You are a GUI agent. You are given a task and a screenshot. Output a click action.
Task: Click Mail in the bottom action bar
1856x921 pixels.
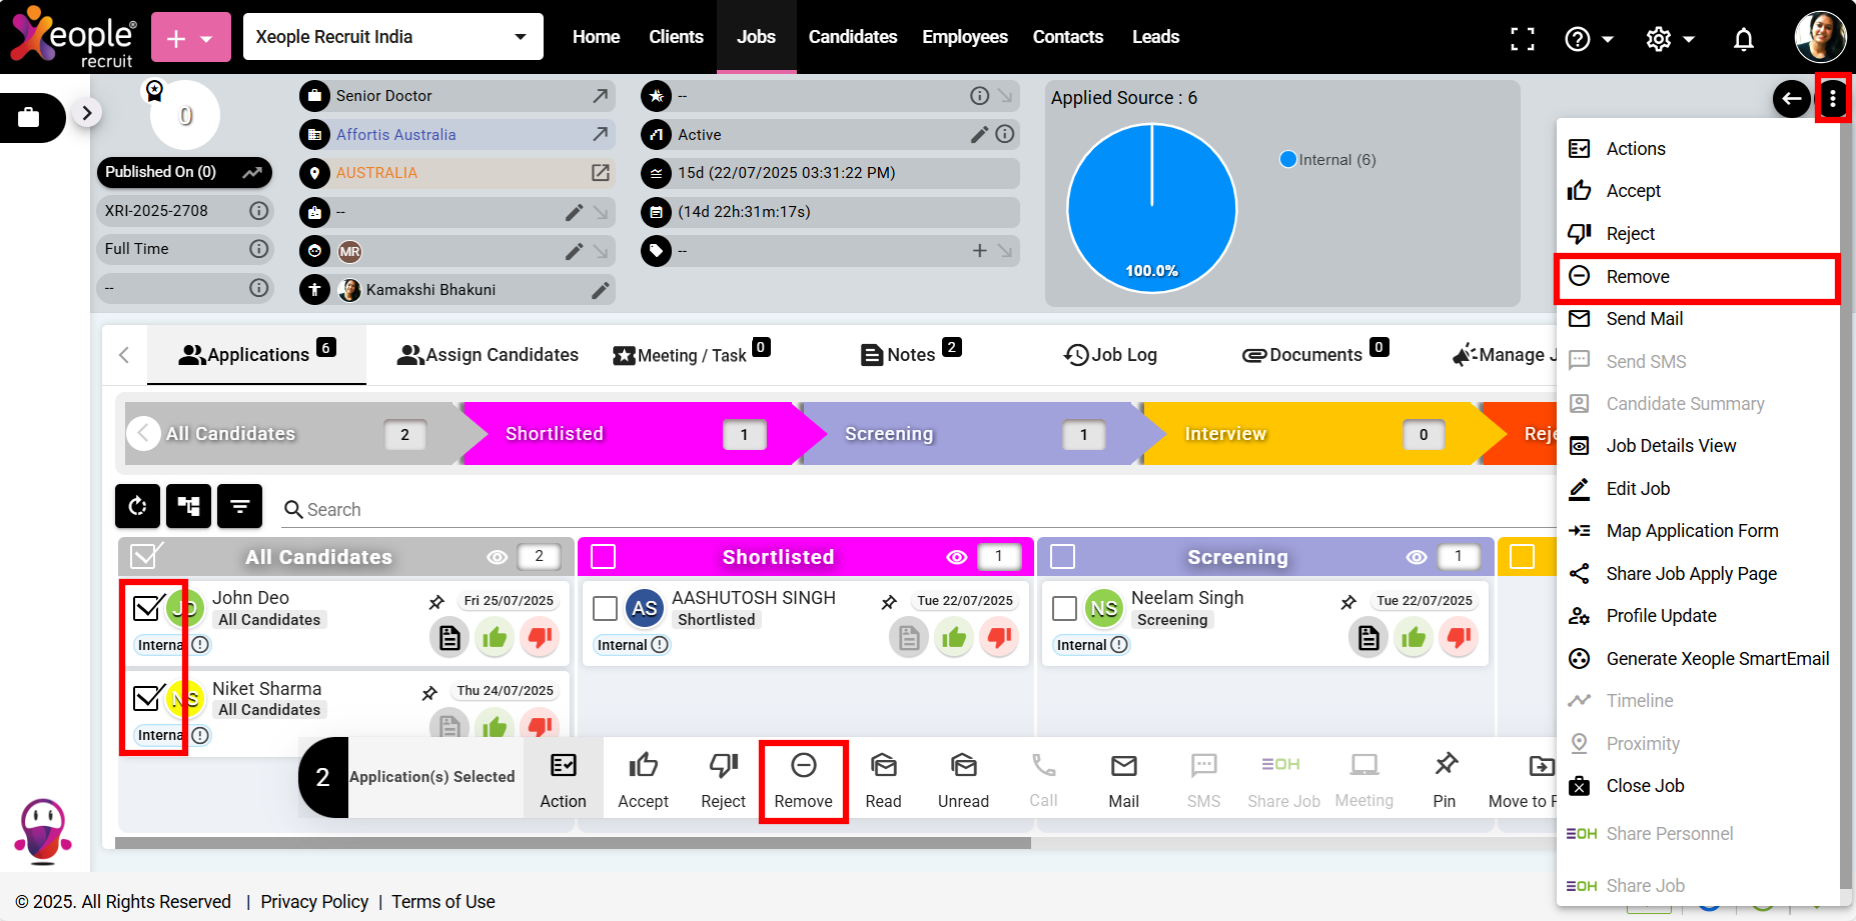[x=1123, y=781]
